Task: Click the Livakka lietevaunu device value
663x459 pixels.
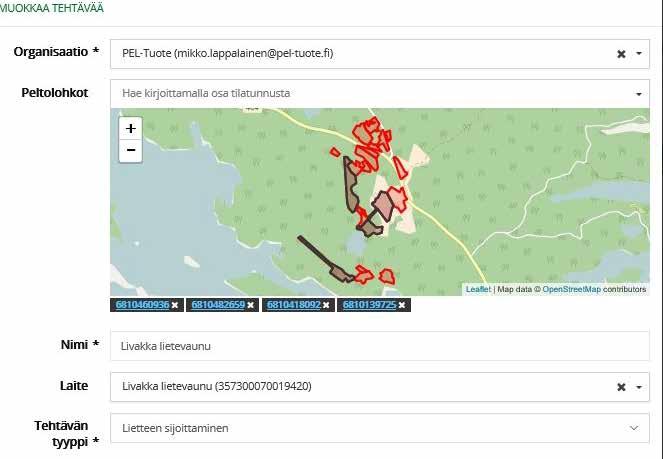Action: [x=216, y=386]
